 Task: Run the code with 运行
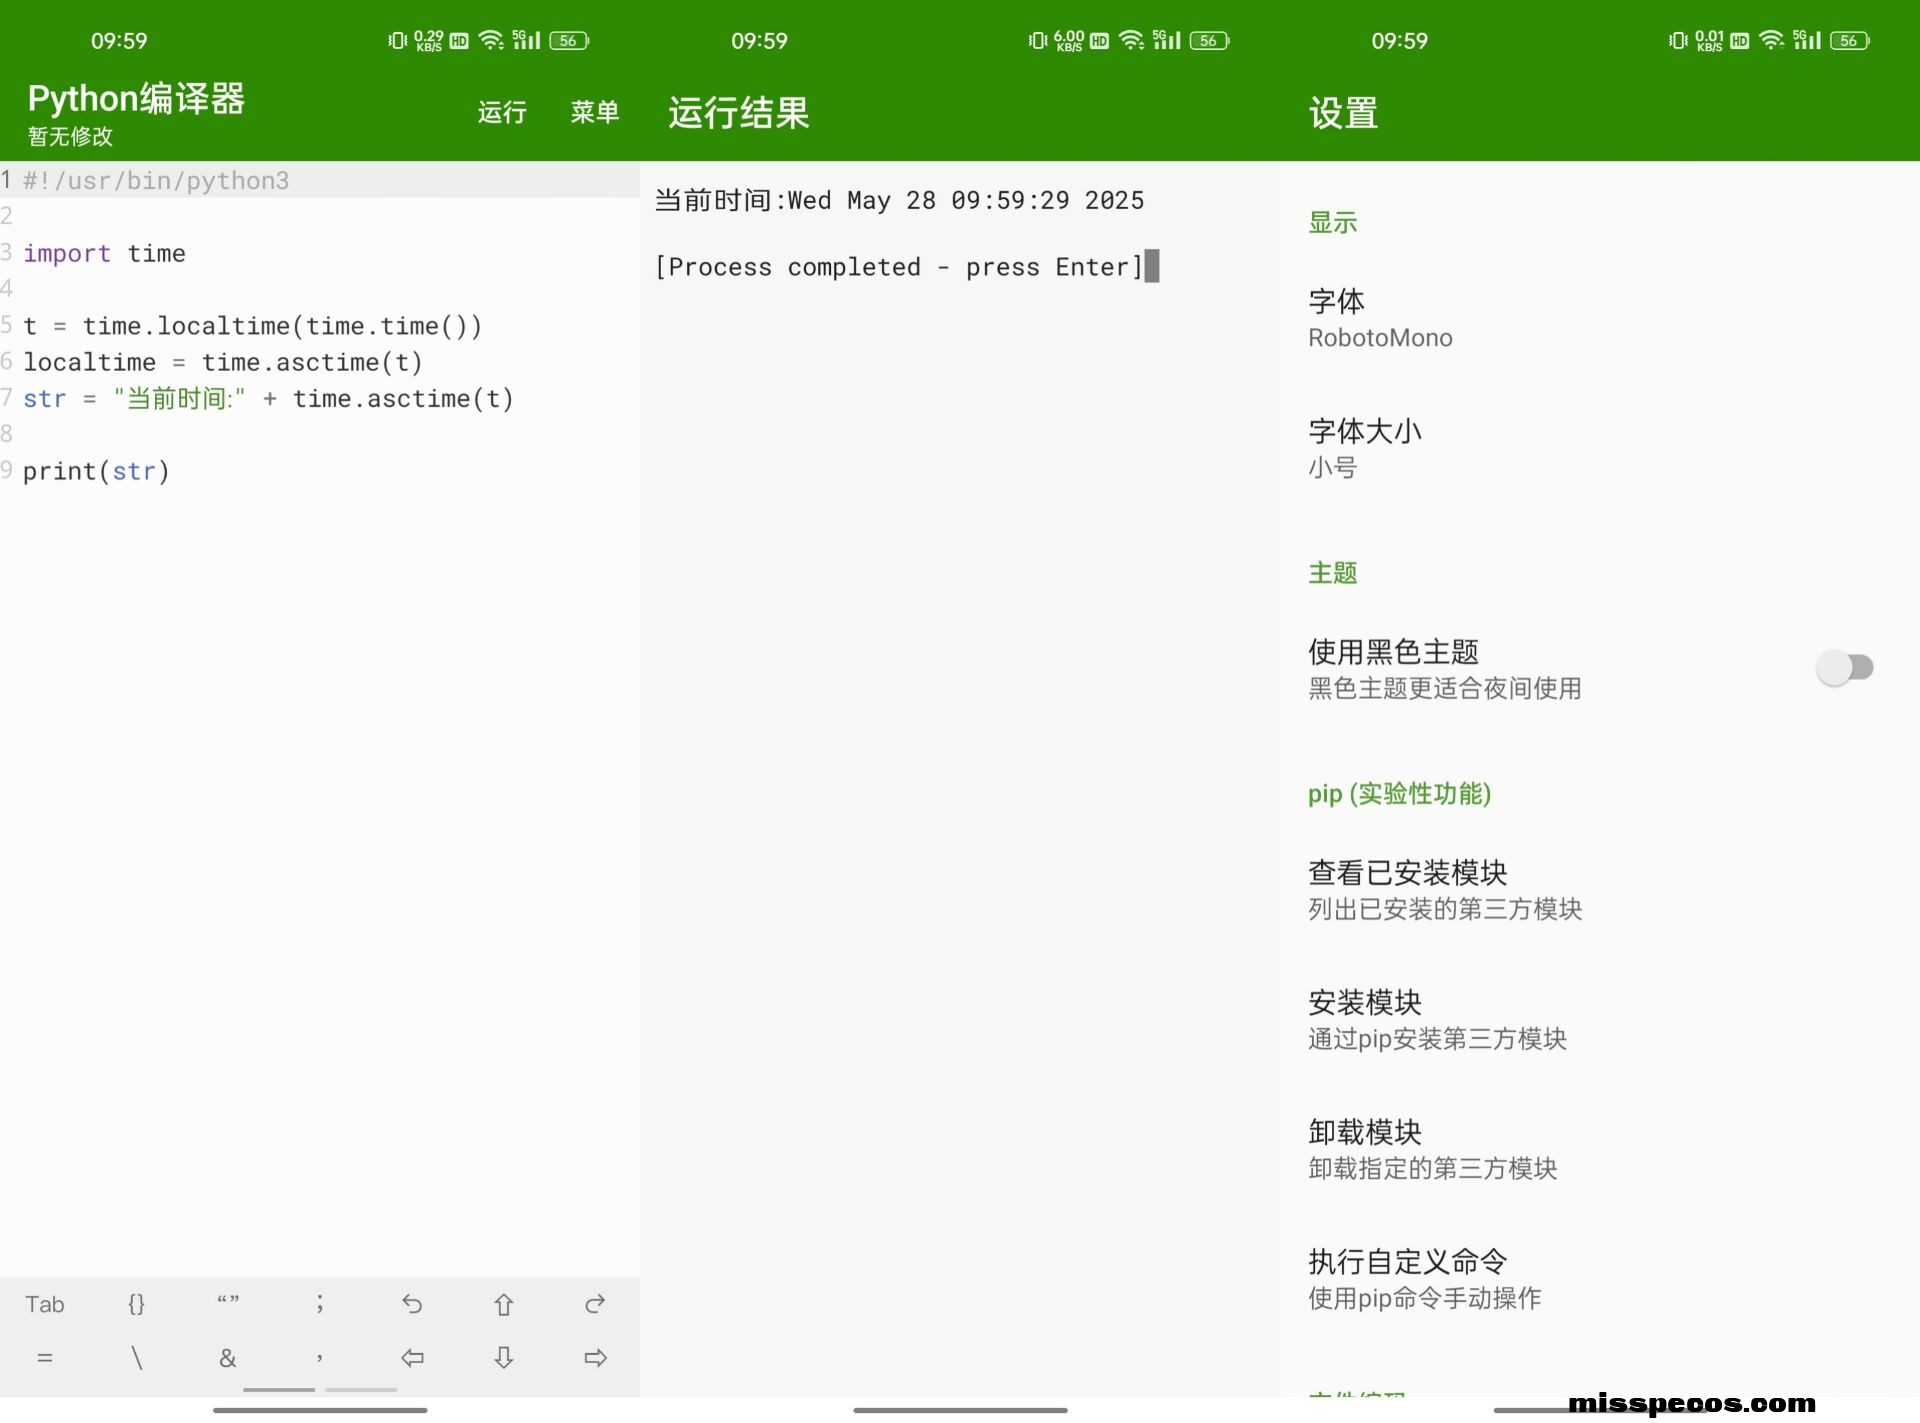[502, 112]
